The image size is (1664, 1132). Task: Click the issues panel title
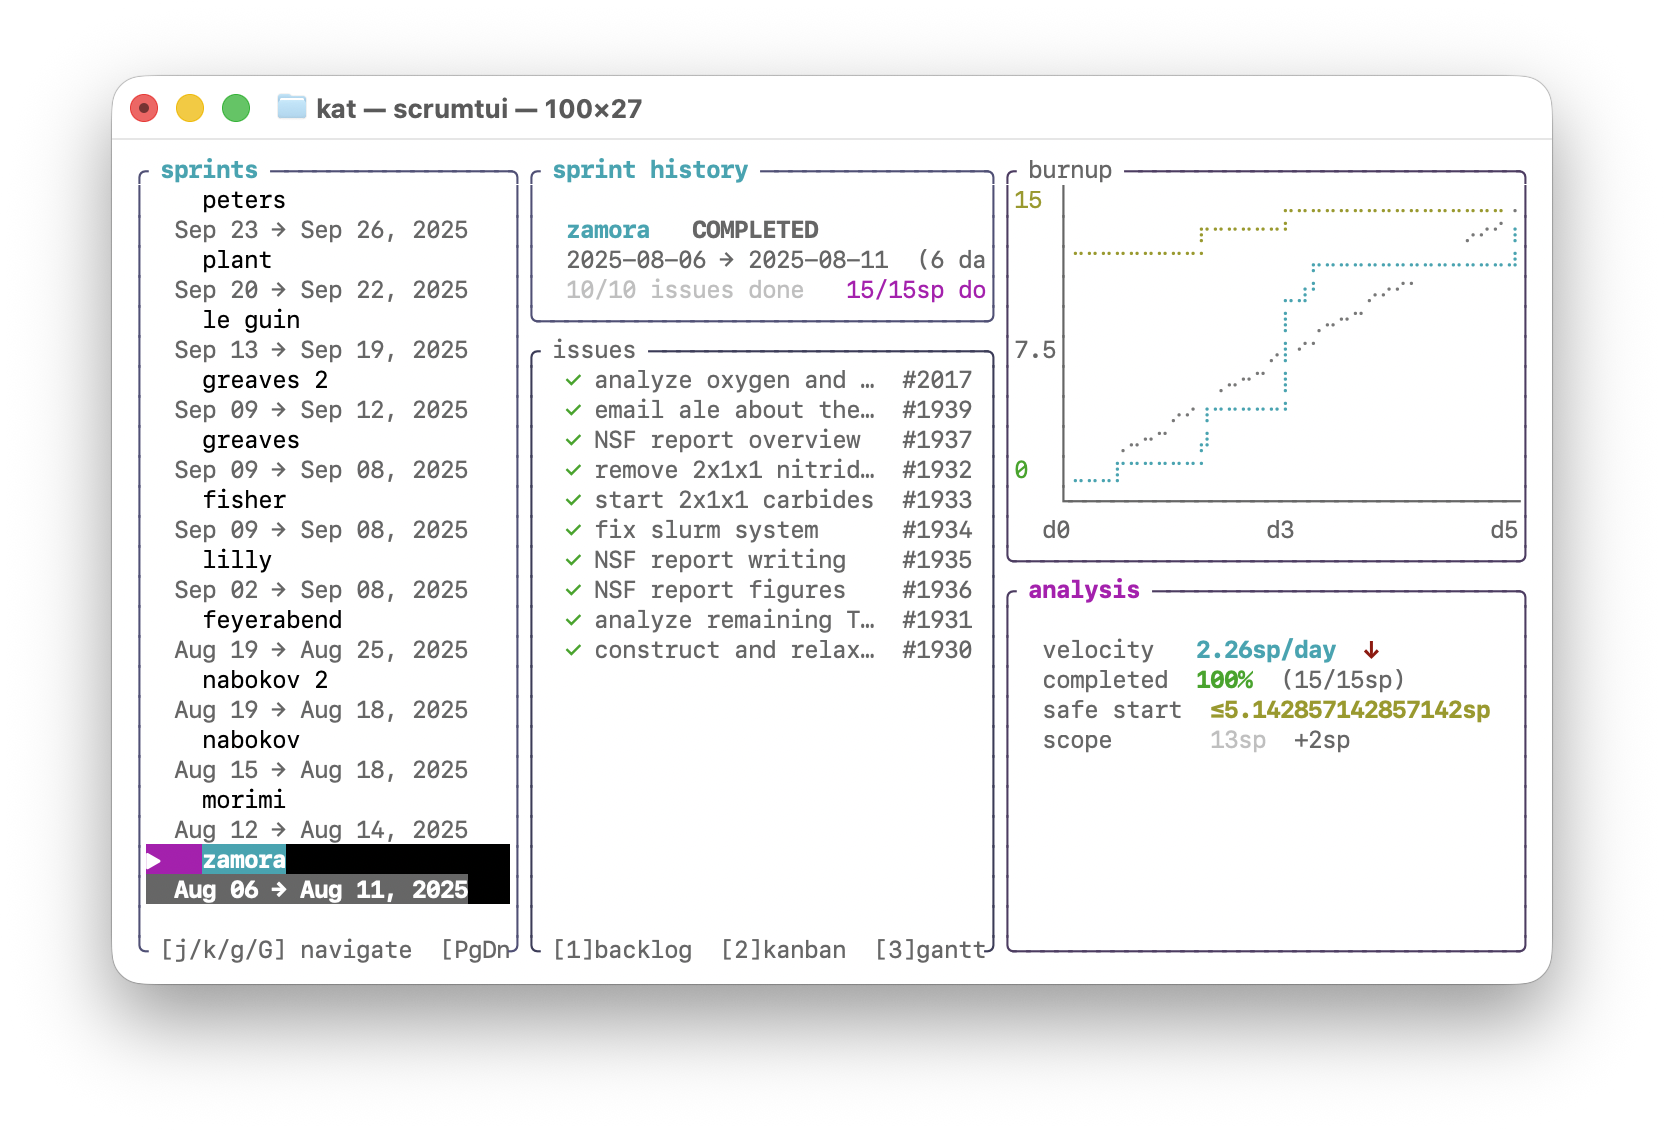coord(594,350)
